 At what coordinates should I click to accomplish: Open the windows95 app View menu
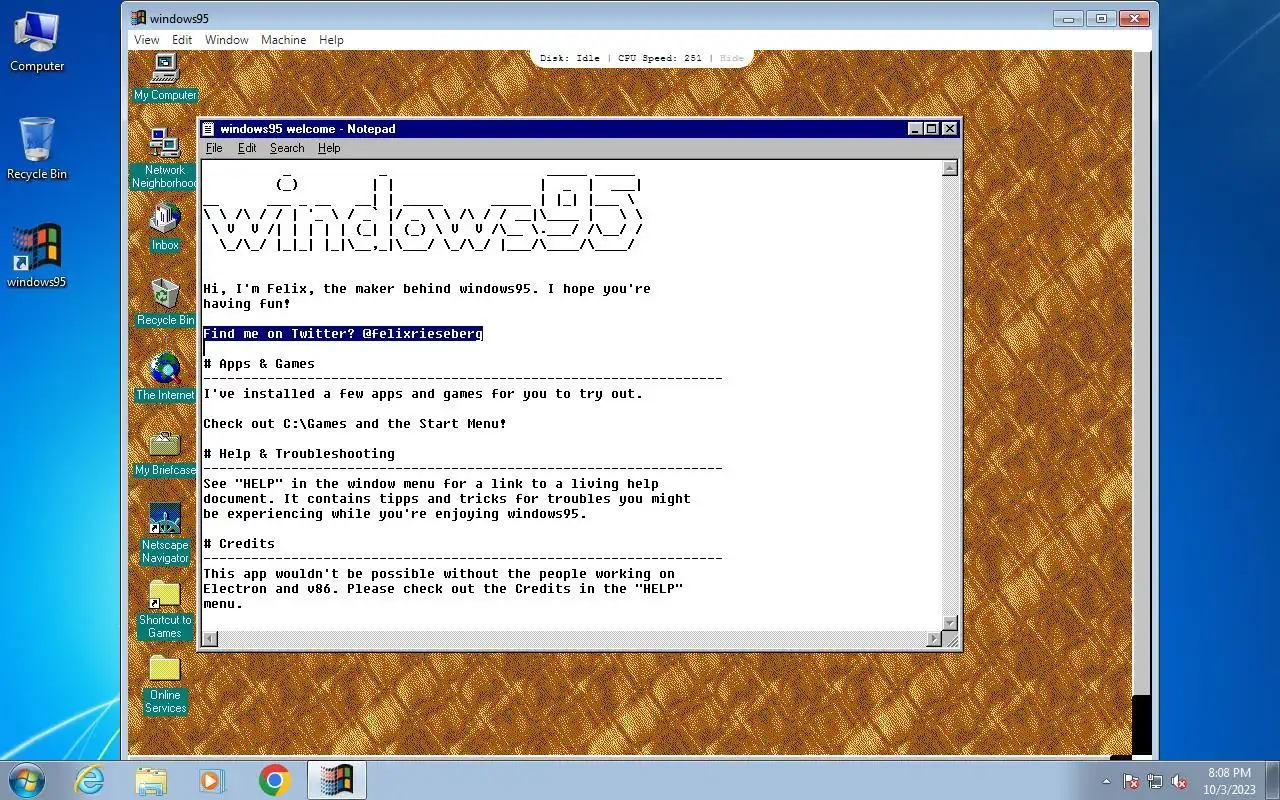pyautogui.click(x=147, y=40)
